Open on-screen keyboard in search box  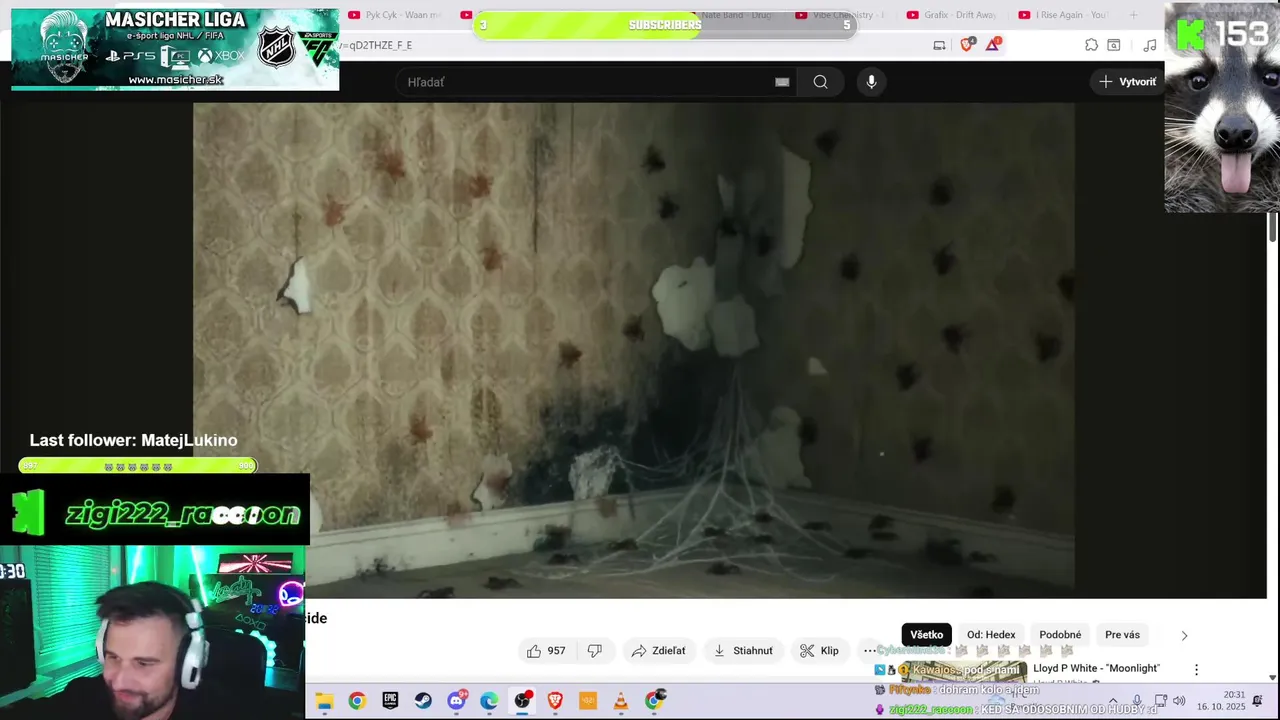[782, 82]
